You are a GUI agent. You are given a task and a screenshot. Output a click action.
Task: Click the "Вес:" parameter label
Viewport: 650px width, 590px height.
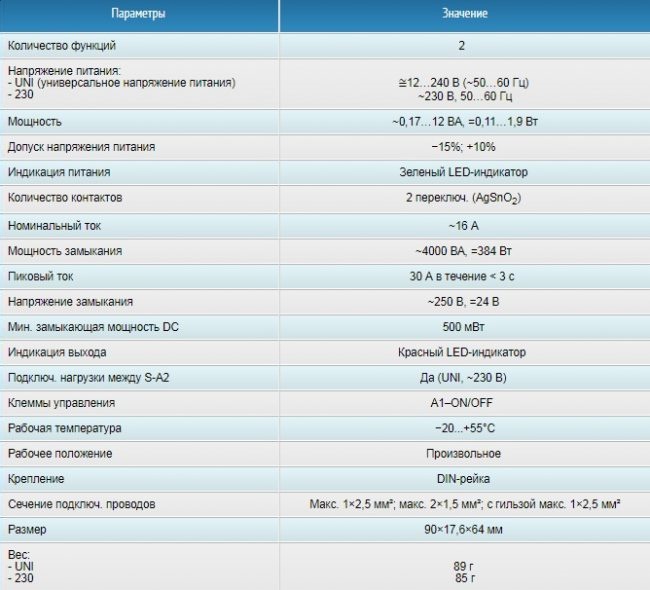[20, 553]
